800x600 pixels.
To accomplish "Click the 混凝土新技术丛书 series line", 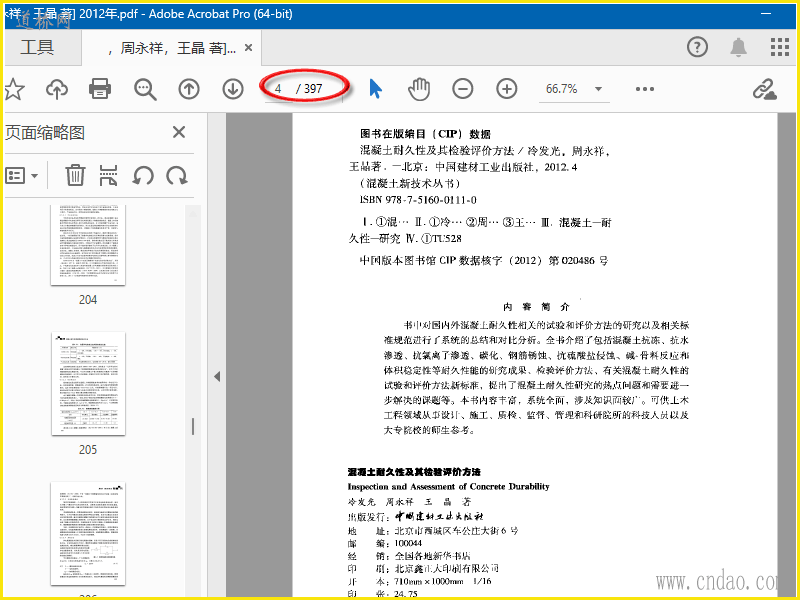I will click(410, 183).
